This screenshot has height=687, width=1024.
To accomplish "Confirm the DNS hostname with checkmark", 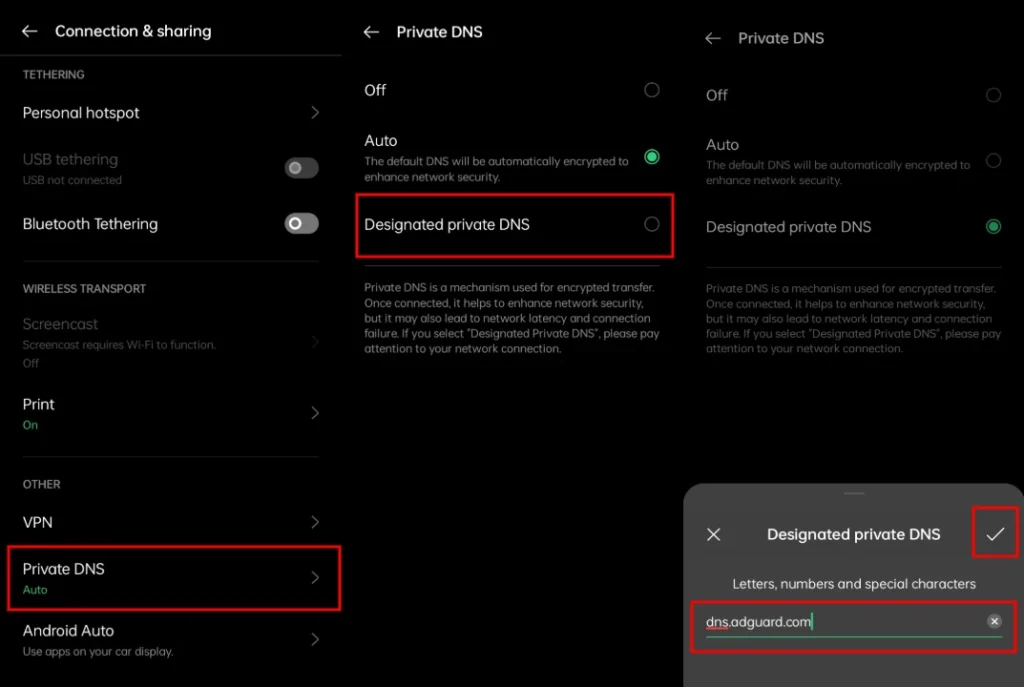I will click(x=995, y=534).
